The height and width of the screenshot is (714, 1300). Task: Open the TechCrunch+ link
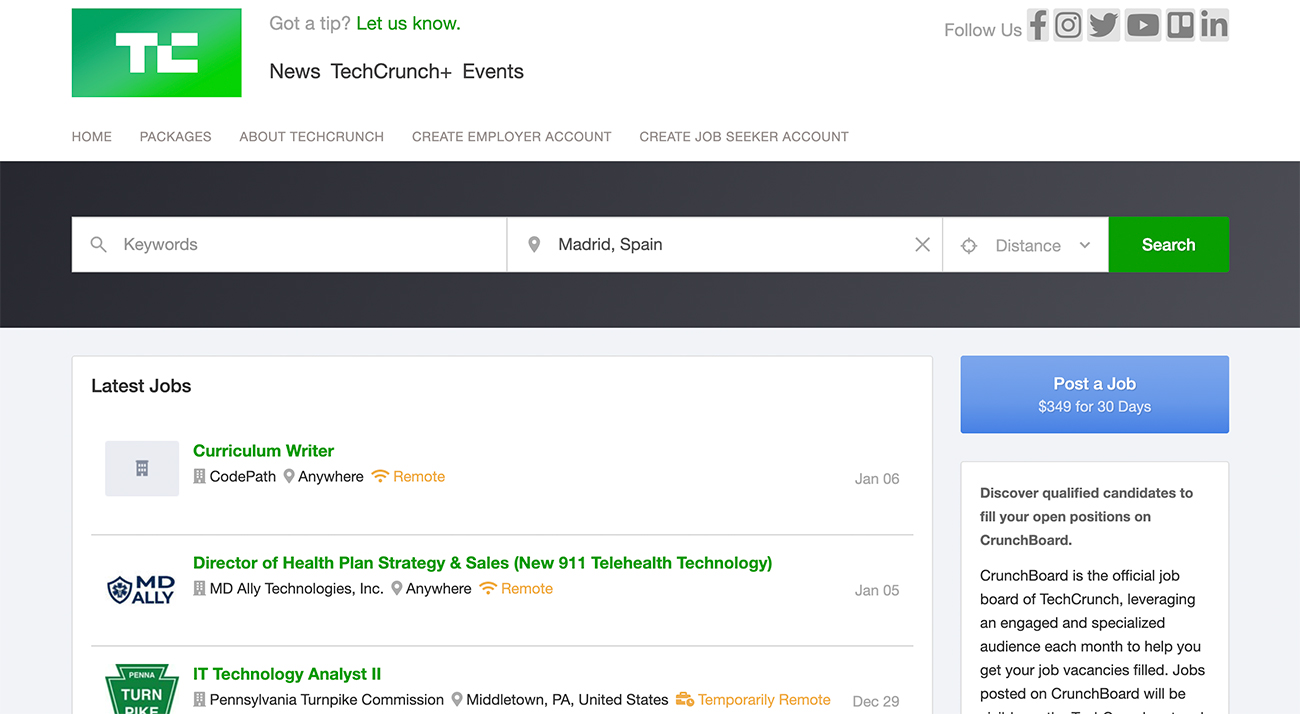[391, 71]
